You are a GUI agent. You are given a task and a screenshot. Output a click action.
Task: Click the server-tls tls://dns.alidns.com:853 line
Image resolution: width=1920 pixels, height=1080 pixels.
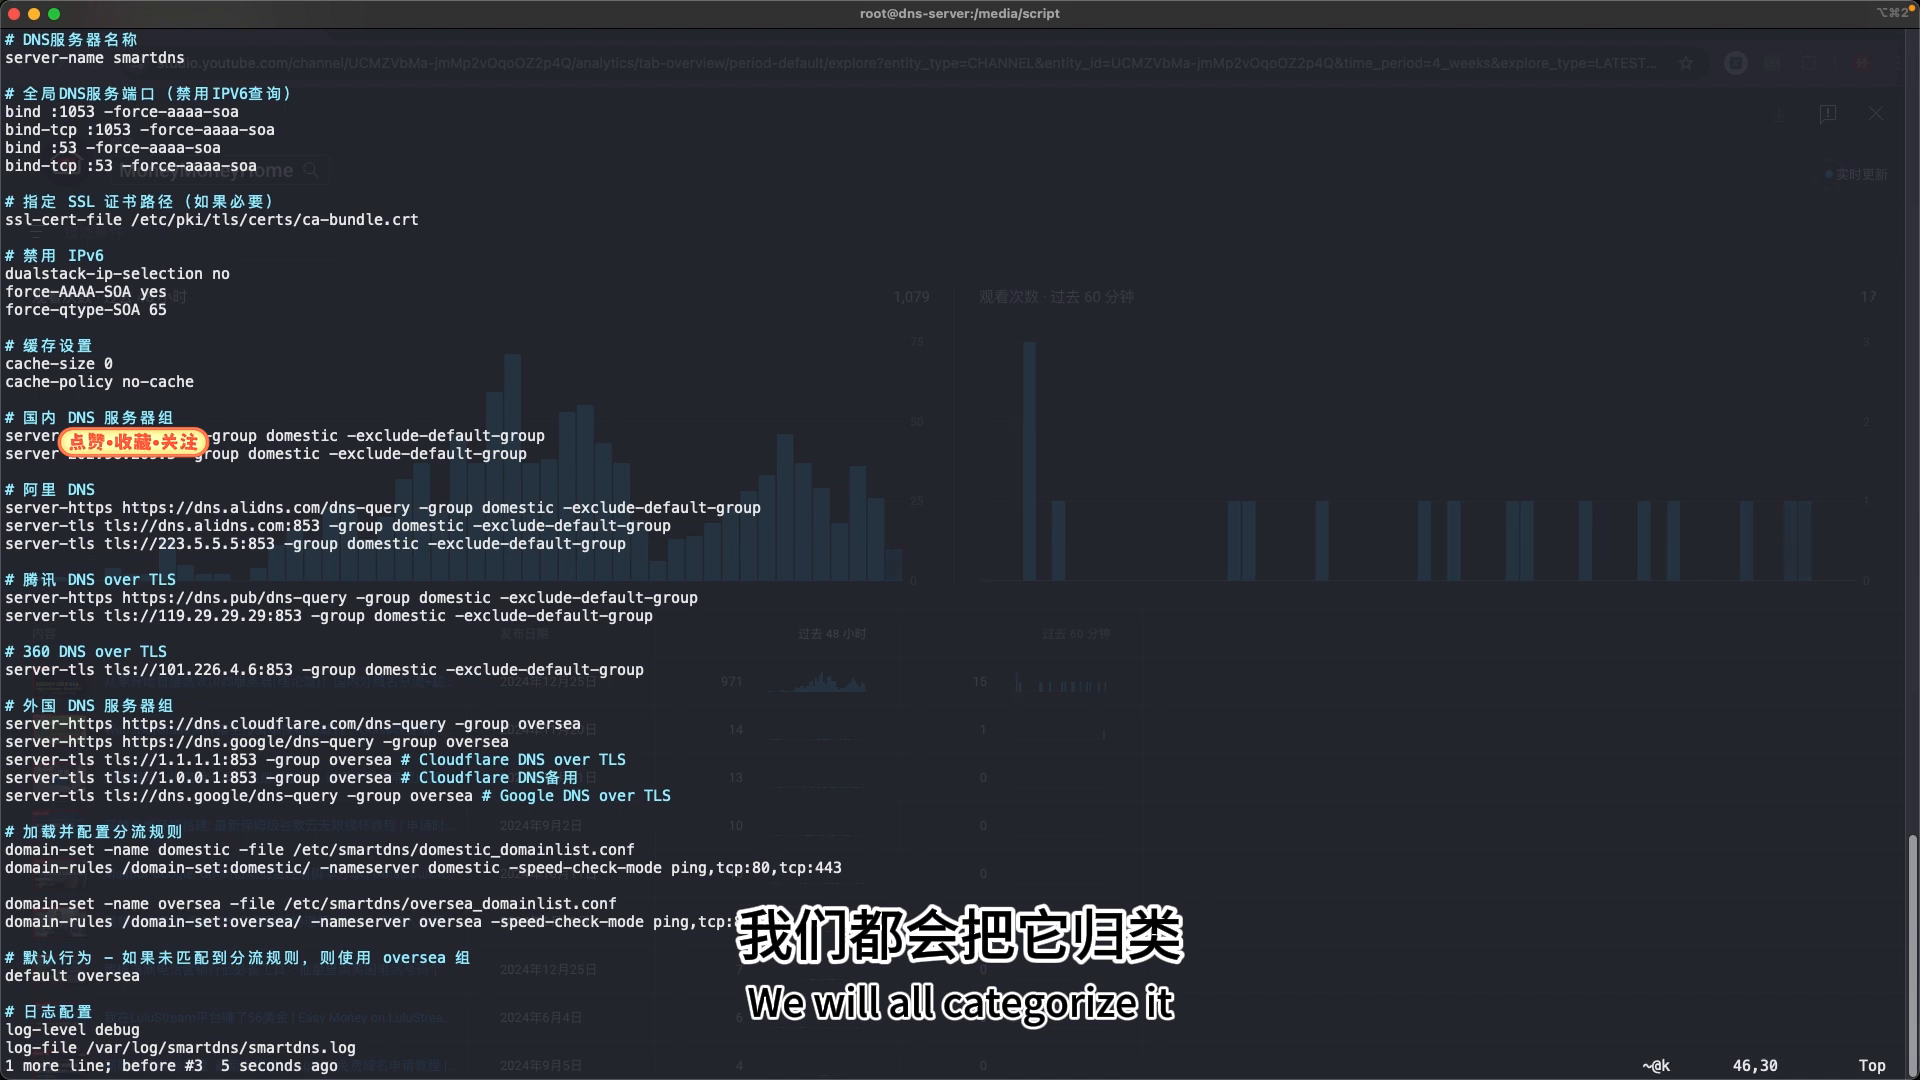(338, 526)
